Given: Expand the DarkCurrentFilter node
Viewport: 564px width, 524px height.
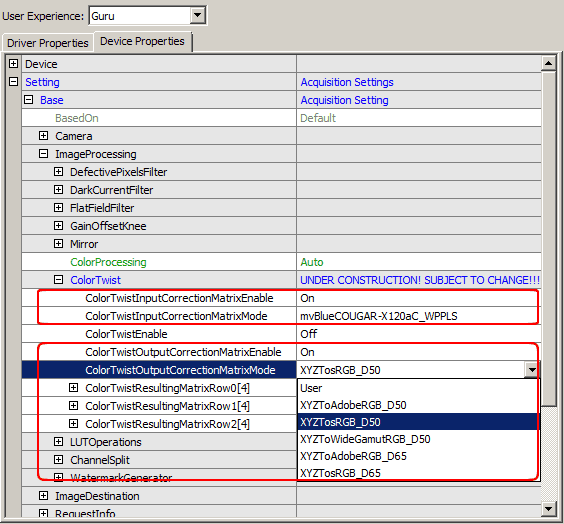Looking at the screenshot, I should click(x=59, y=190).
